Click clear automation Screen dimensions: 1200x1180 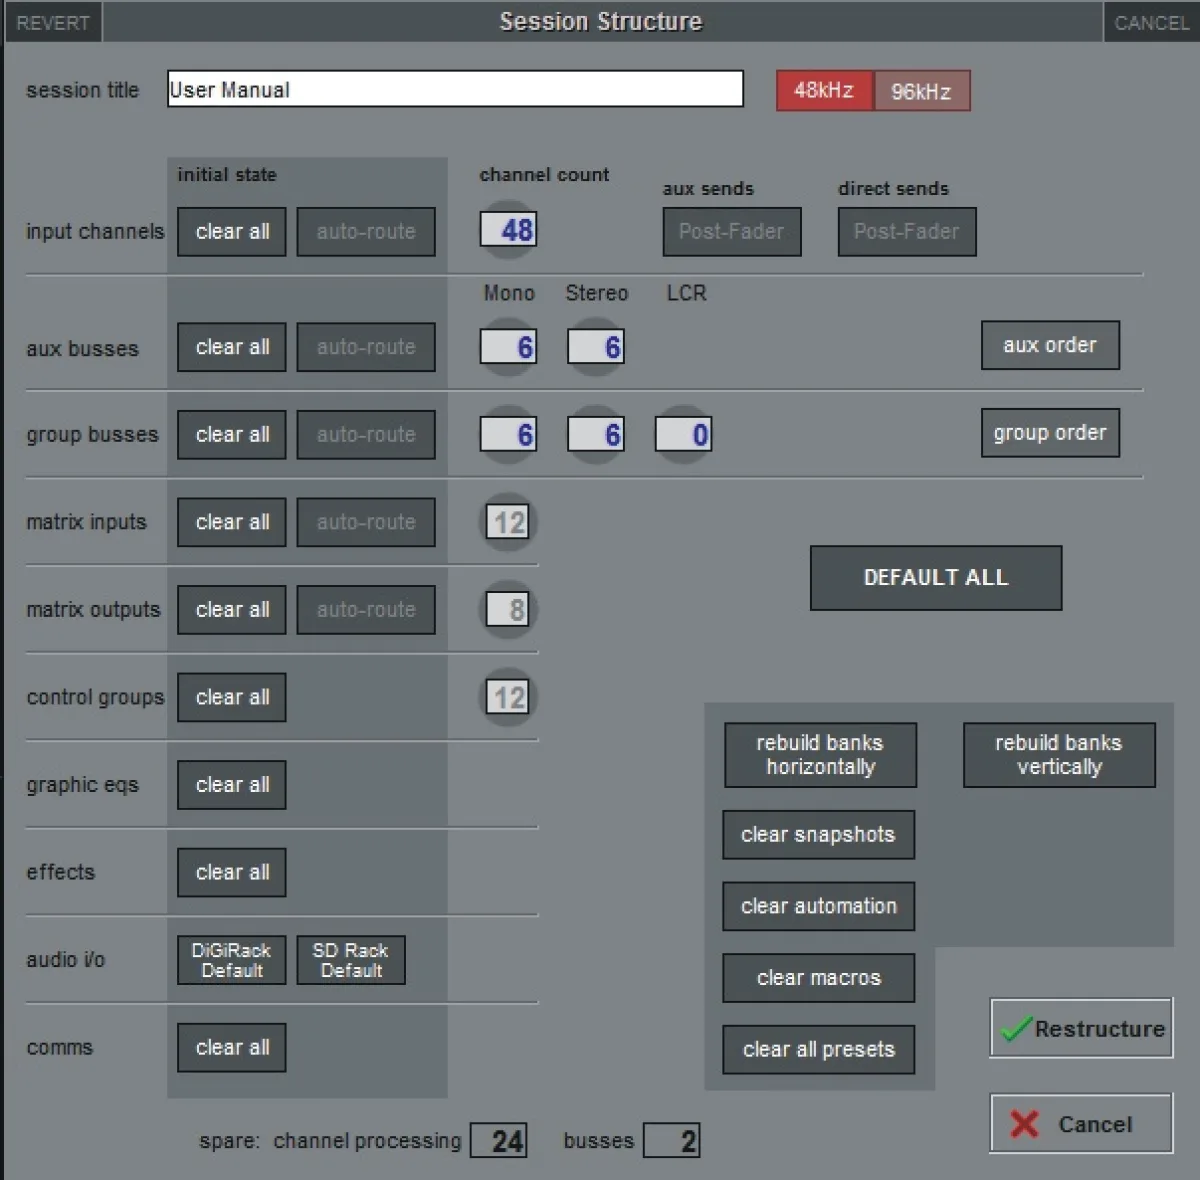818,906
